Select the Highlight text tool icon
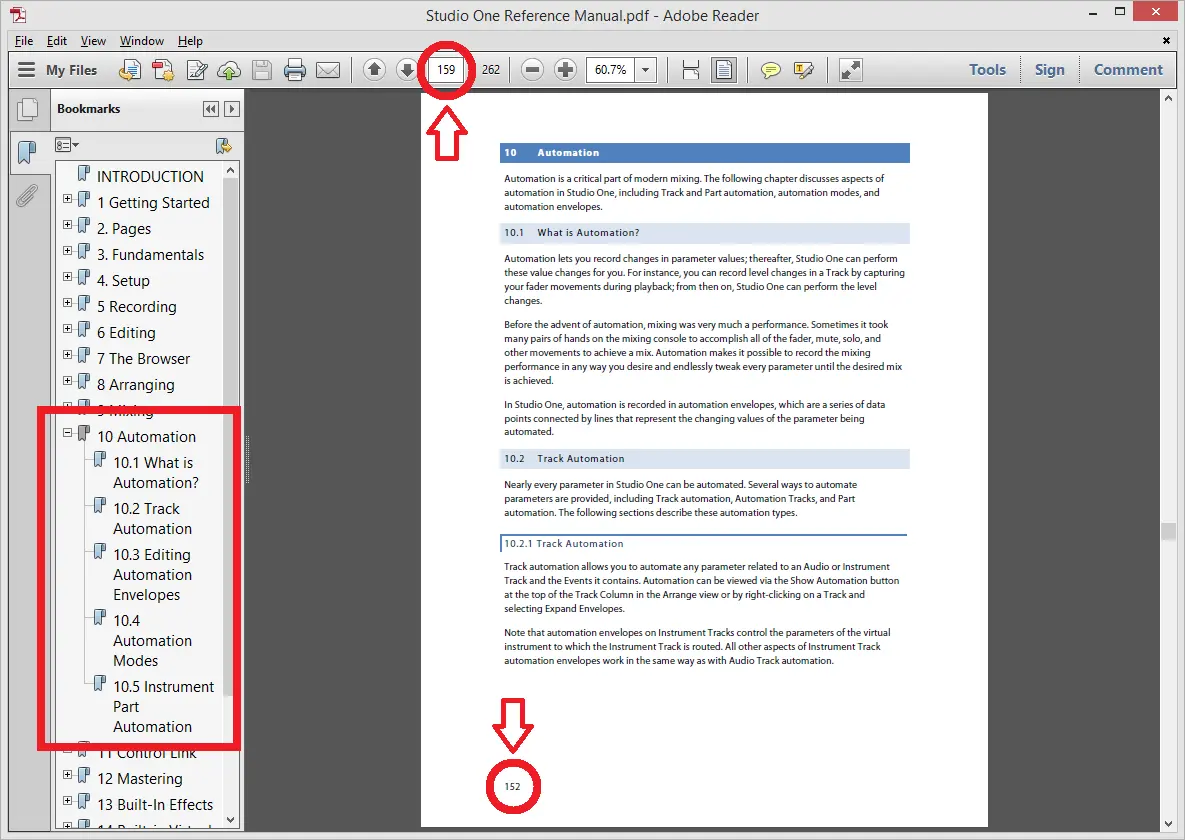The height and width of the screenshot is (840, 1185). coord(803,70)
